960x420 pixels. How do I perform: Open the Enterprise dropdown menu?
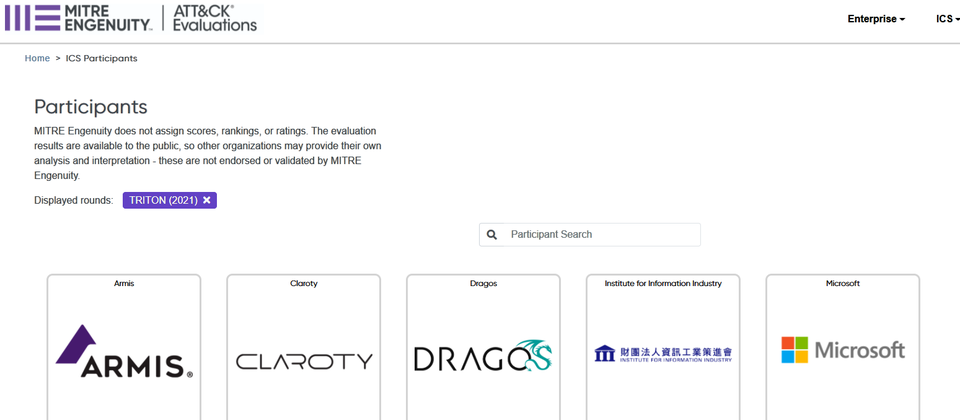[876, 19]
